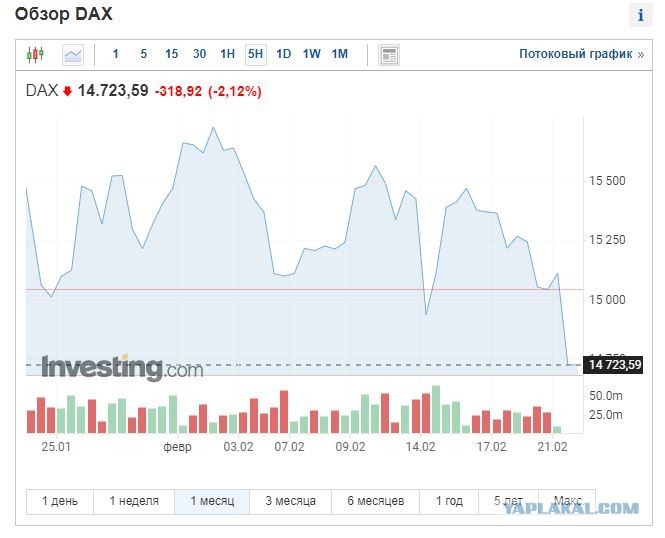Select the 1H interval

point(227,54)
